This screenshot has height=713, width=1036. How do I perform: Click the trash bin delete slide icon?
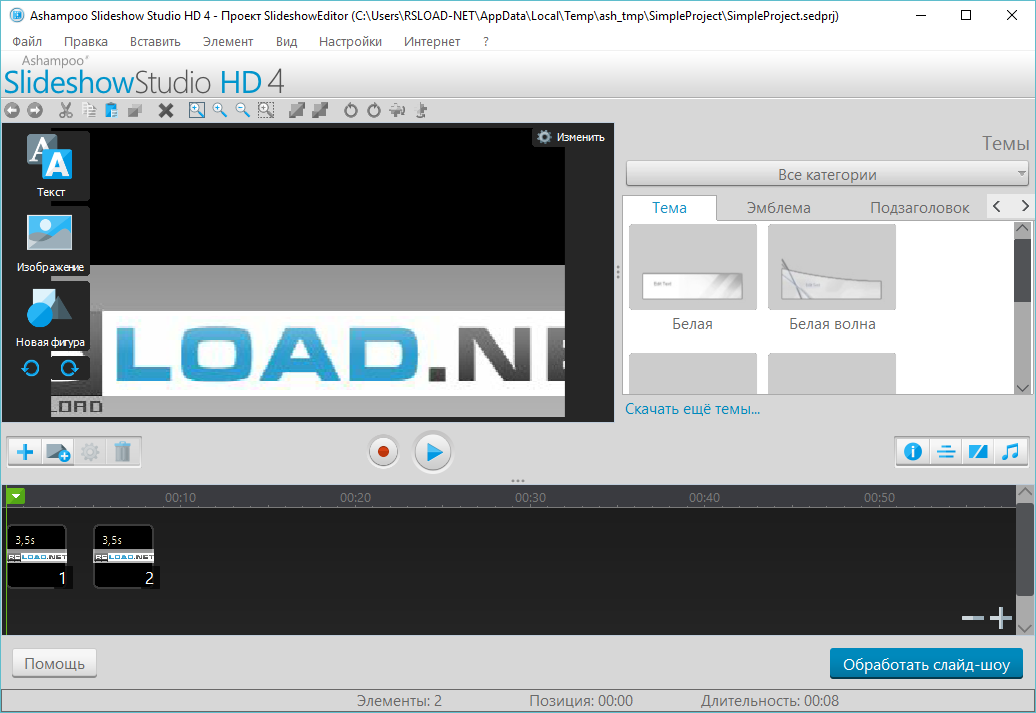click(123, 452)
